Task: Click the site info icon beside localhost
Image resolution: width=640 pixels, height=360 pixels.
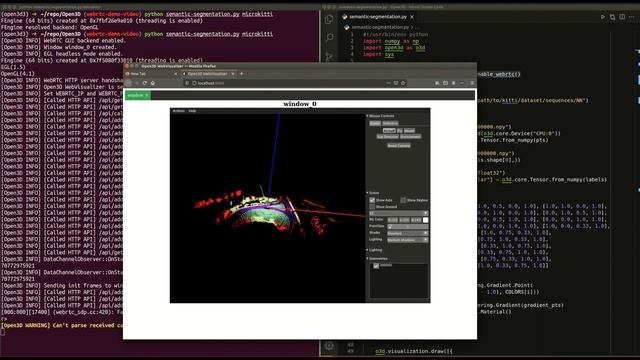Action: click(194, 83)
